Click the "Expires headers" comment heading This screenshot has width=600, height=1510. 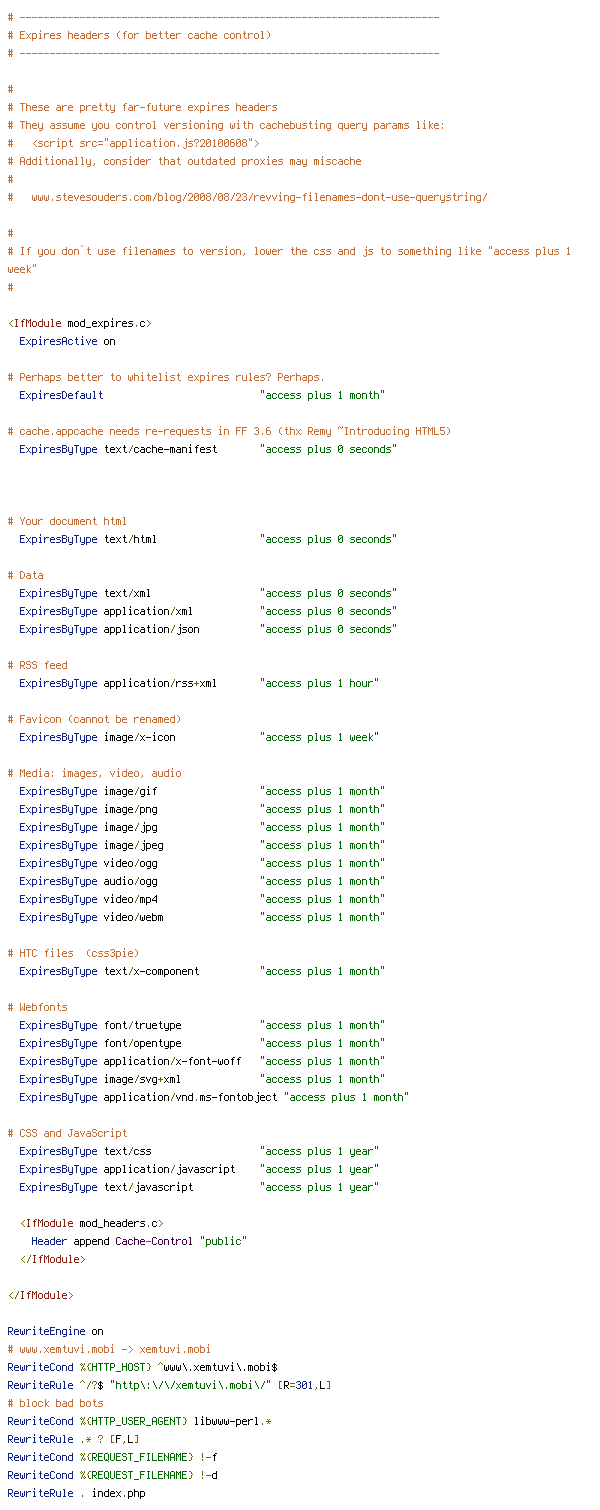(x=139, y=35)
